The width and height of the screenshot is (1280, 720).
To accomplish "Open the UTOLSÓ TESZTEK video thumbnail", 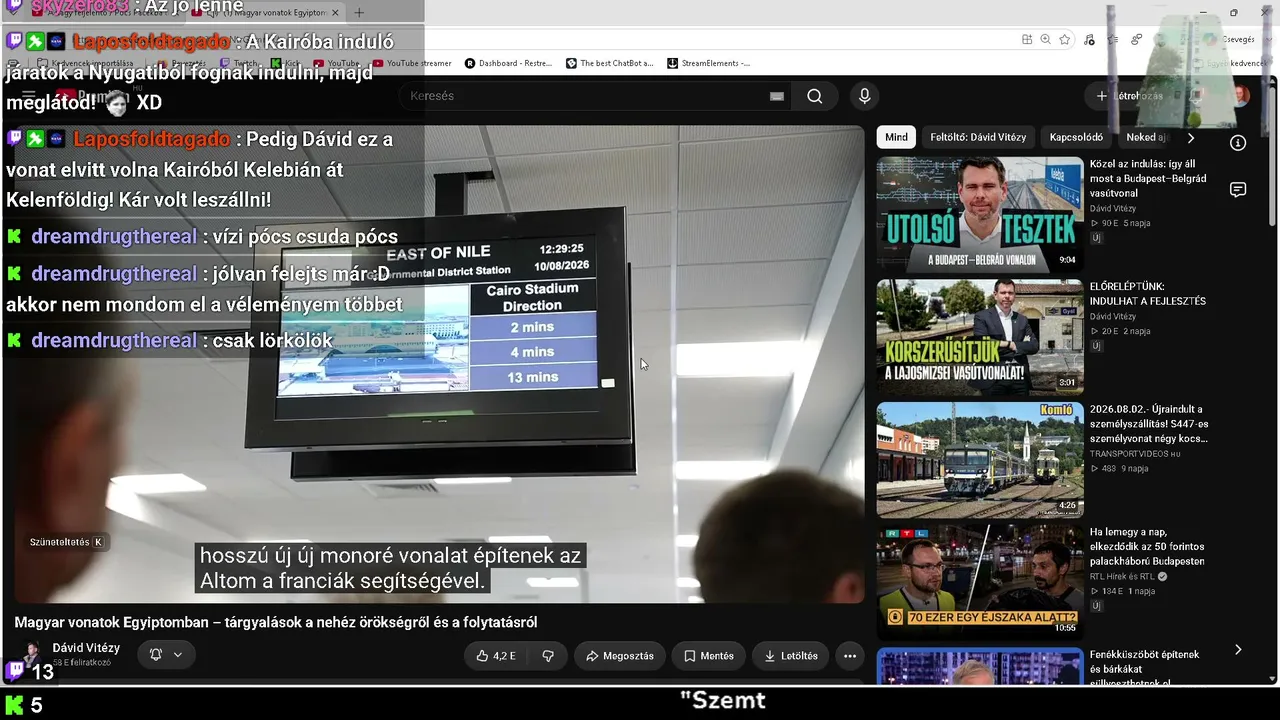I will click(980, 213).
